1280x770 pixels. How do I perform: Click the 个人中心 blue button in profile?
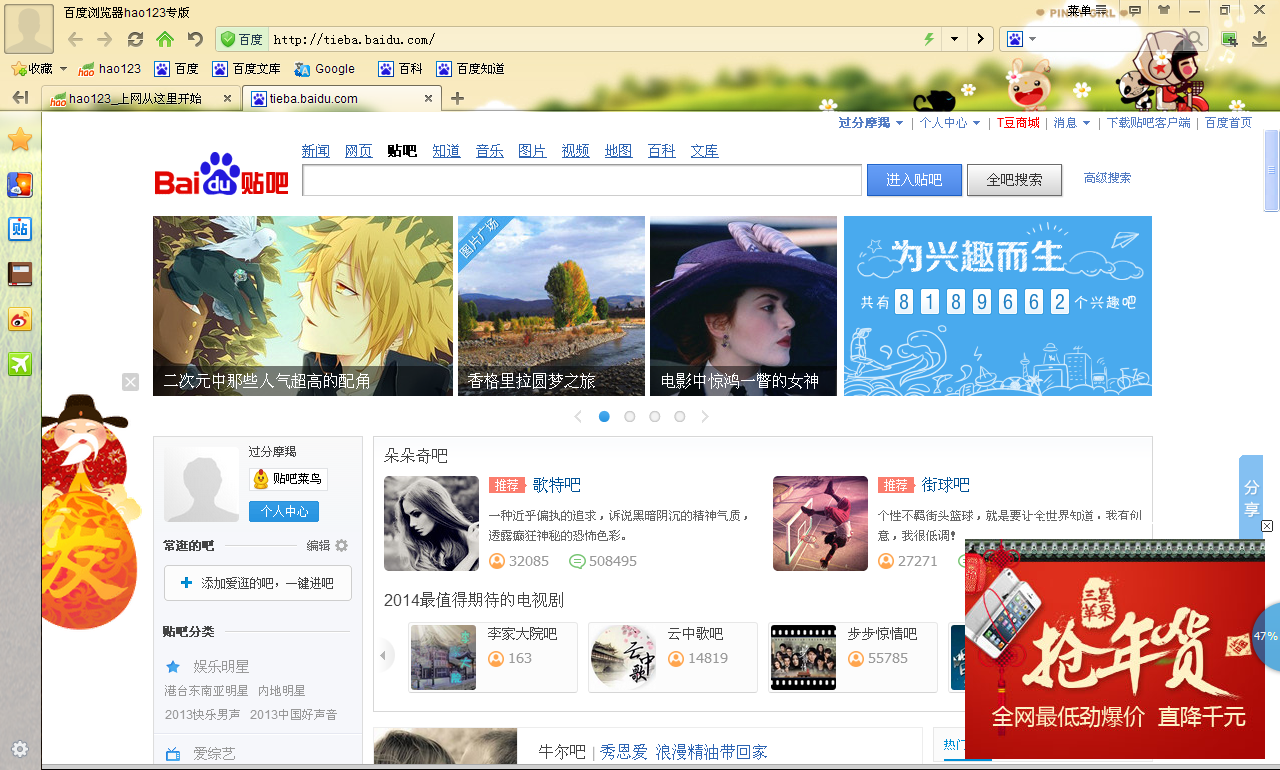click(x=284, y=511)
